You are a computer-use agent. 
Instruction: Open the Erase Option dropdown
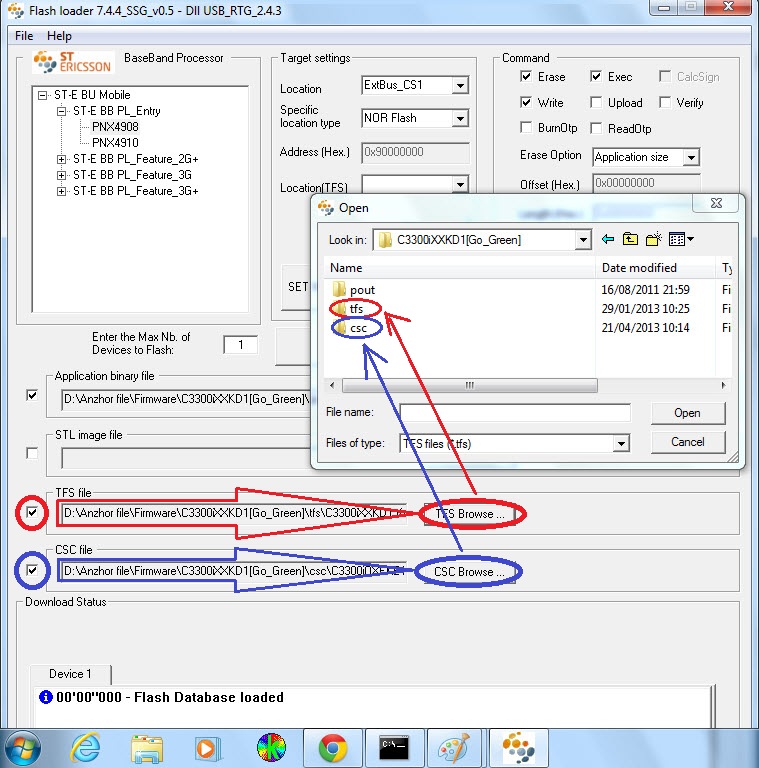691,158
